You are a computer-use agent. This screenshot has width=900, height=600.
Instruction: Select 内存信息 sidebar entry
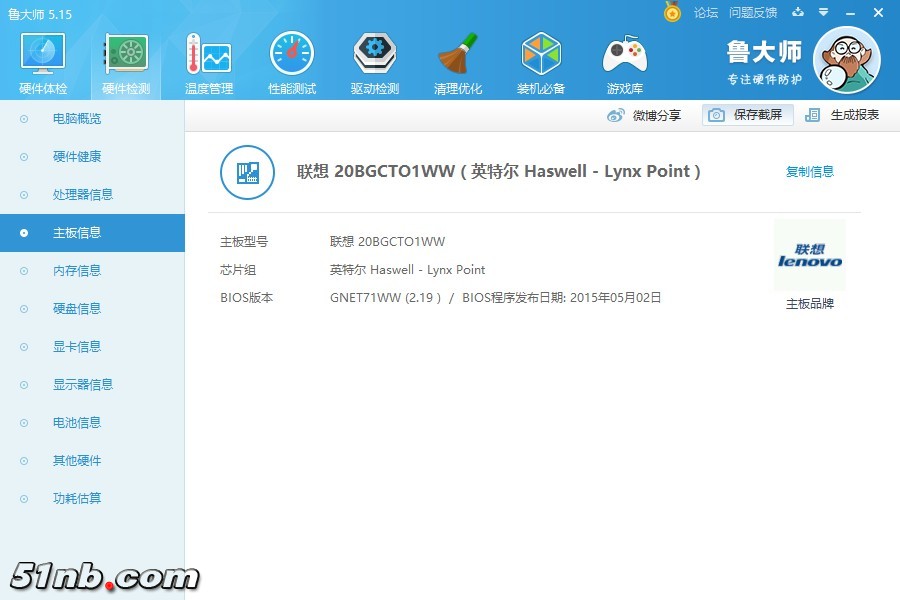(77, 271)
